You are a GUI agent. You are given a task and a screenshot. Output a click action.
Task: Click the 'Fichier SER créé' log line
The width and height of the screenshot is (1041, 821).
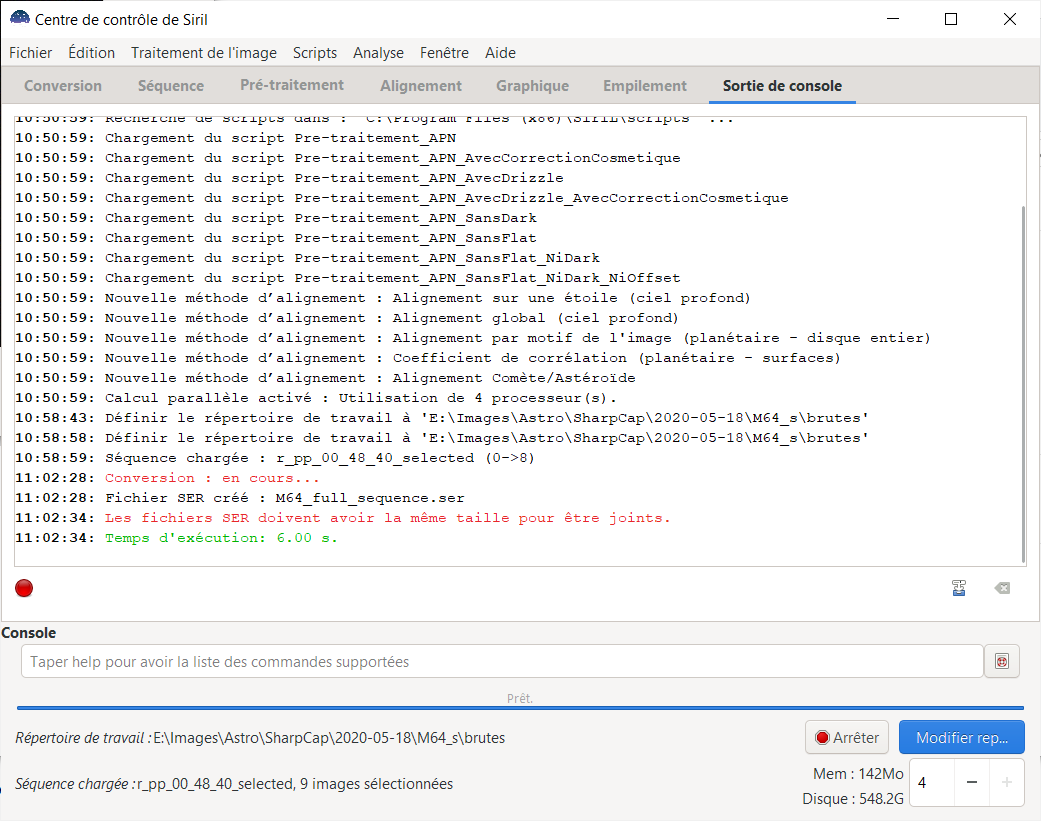(x=240, y=498)
